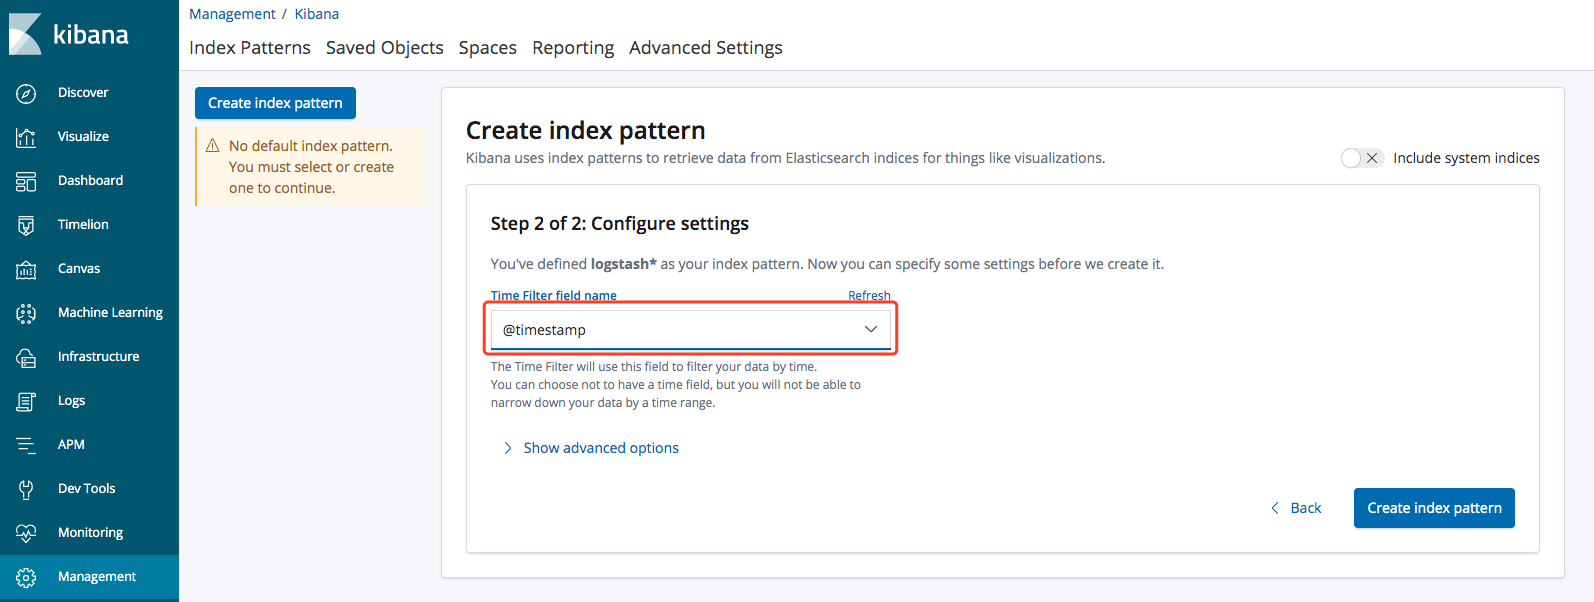Click the Back link
1594x602 pixels.
pyautogui.click(x=1296, y=508)
